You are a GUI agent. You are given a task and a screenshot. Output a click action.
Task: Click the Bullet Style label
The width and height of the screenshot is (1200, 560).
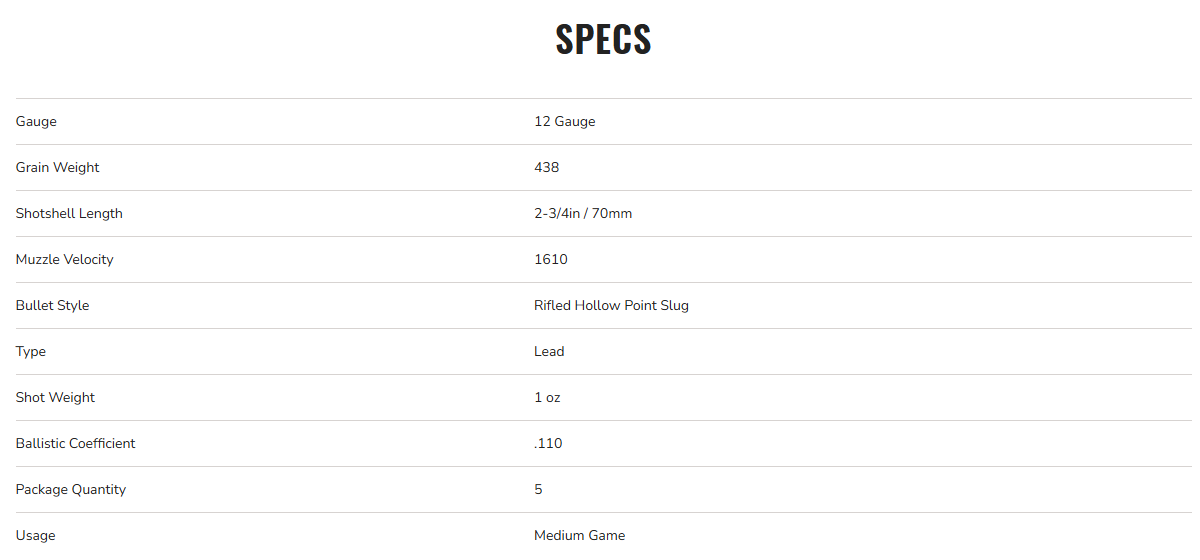pos(52,306)
